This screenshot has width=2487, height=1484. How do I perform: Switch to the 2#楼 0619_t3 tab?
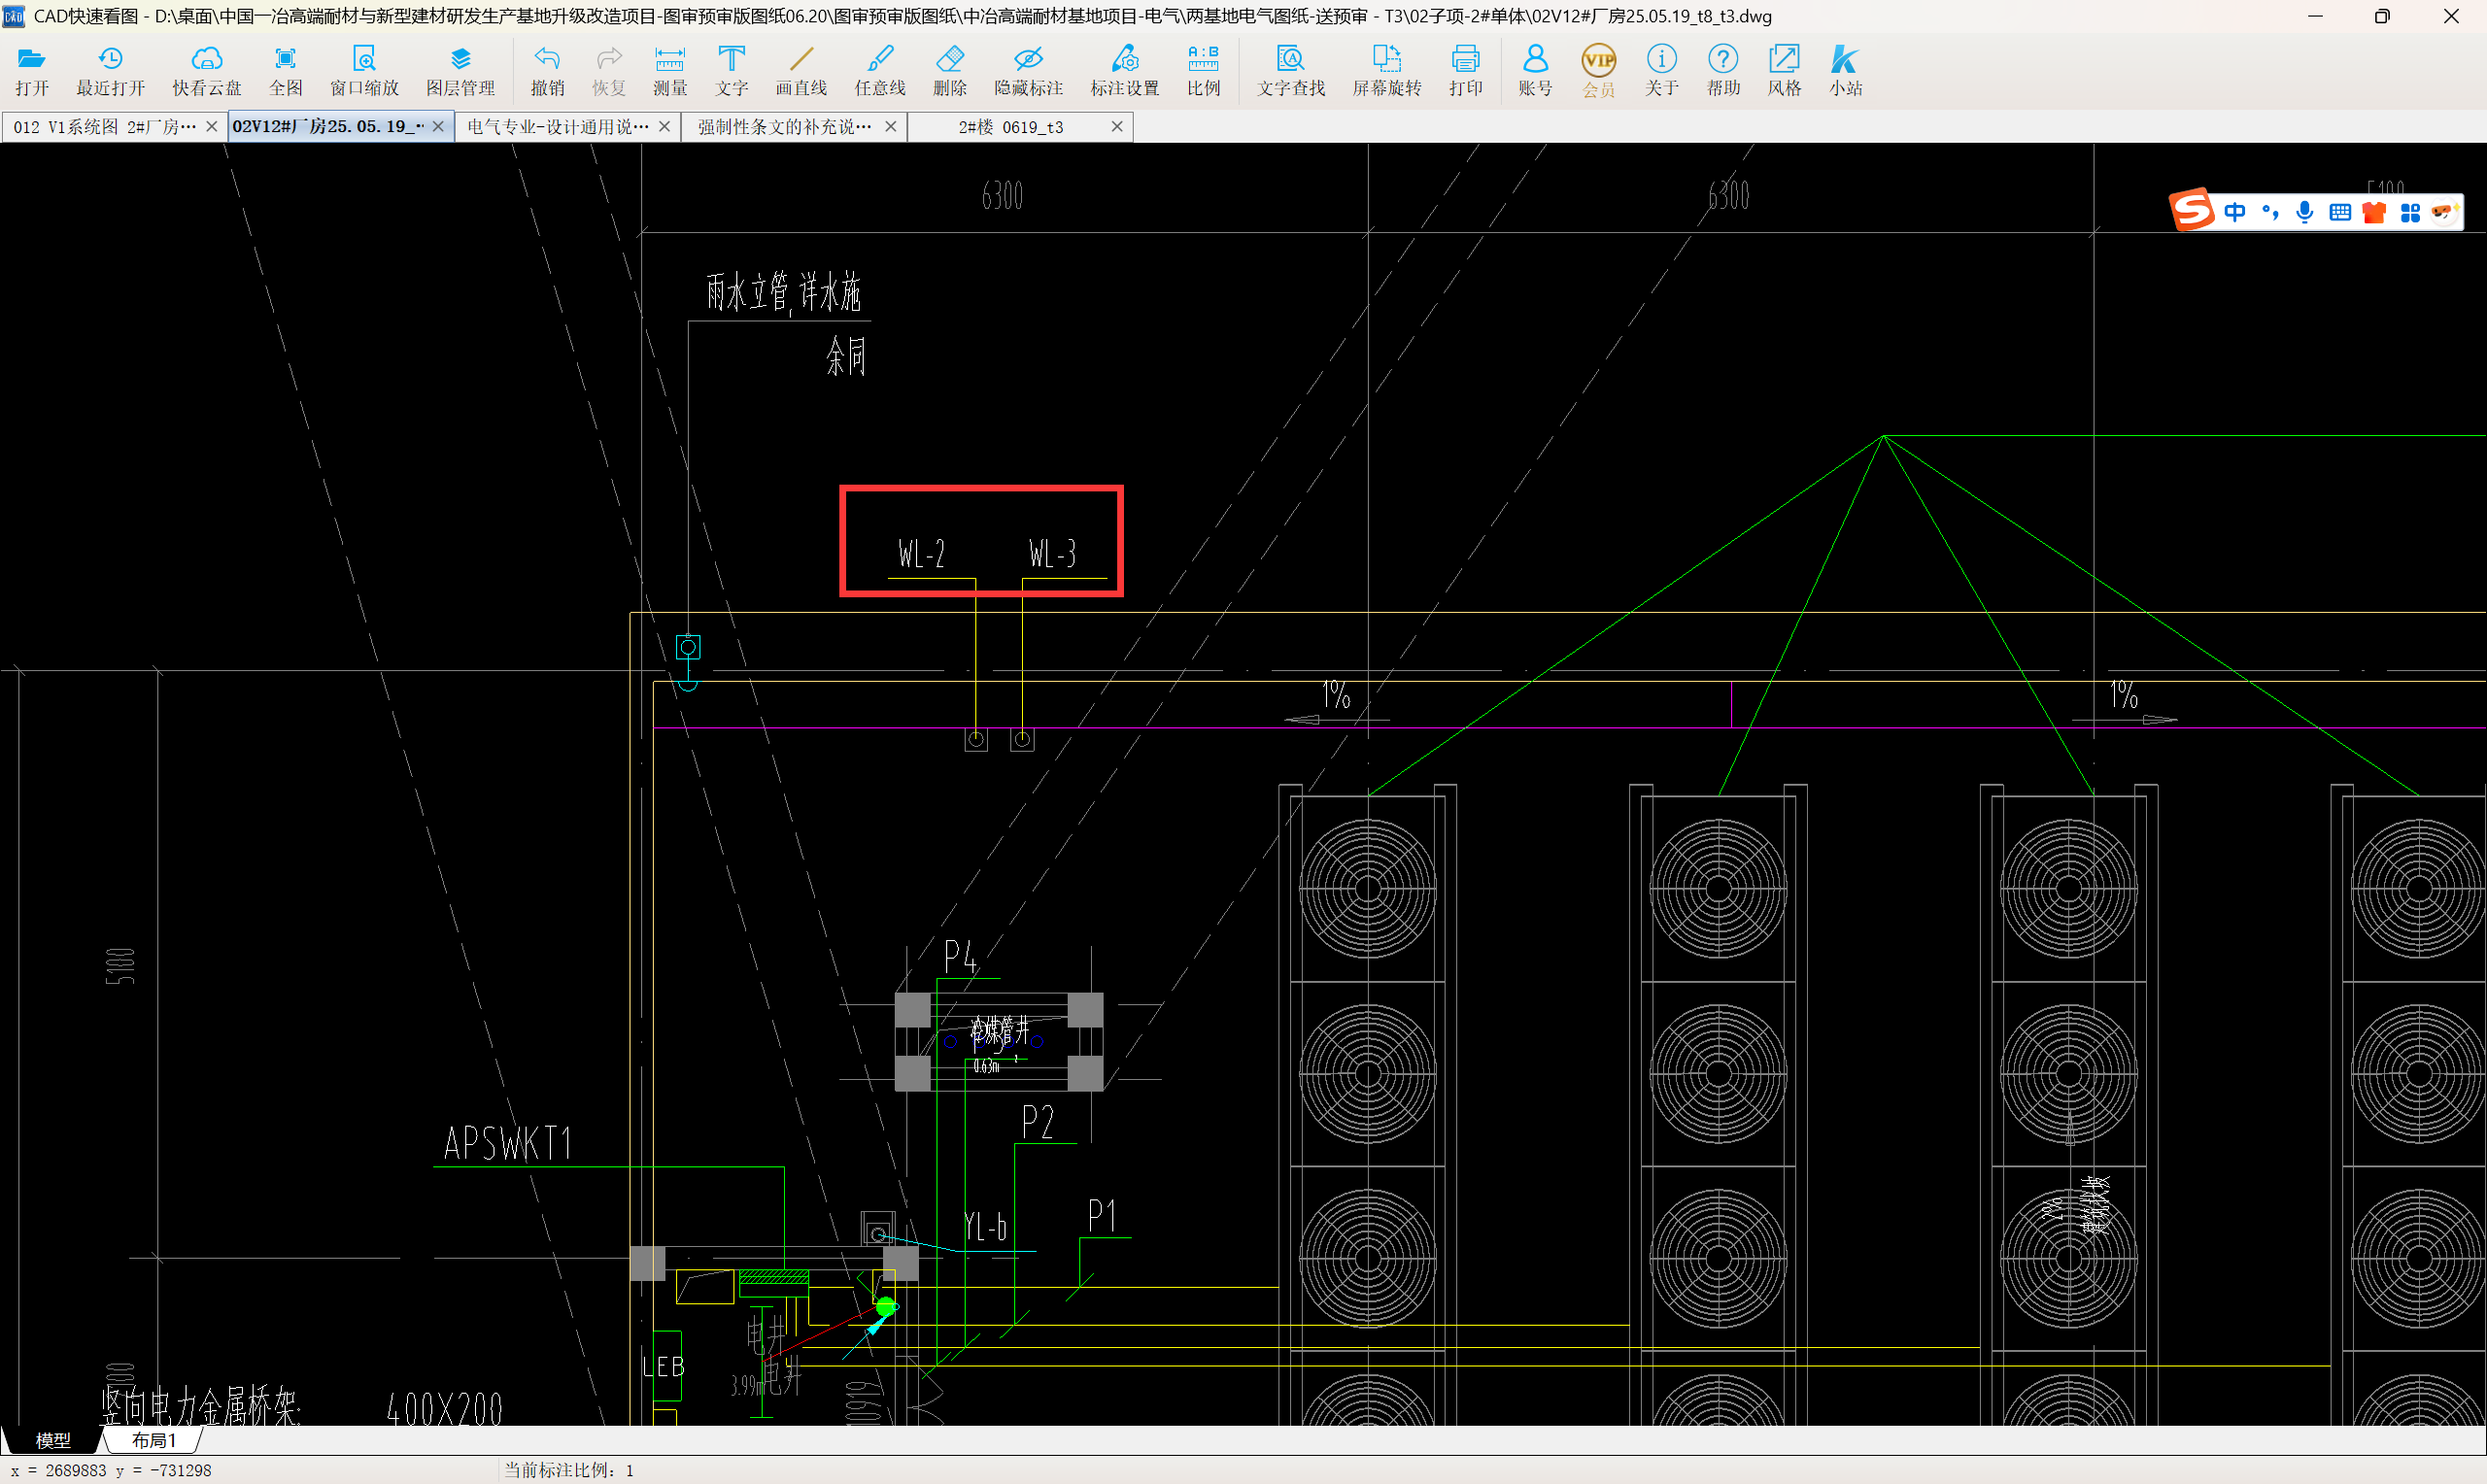tap(1010, 127)
